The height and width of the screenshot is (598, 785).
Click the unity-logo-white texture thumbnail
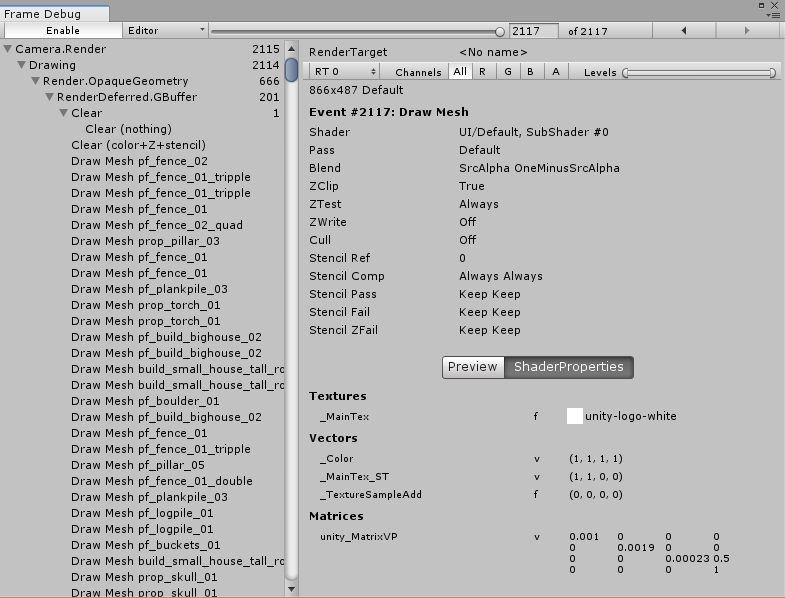click(x=574, y=416)
